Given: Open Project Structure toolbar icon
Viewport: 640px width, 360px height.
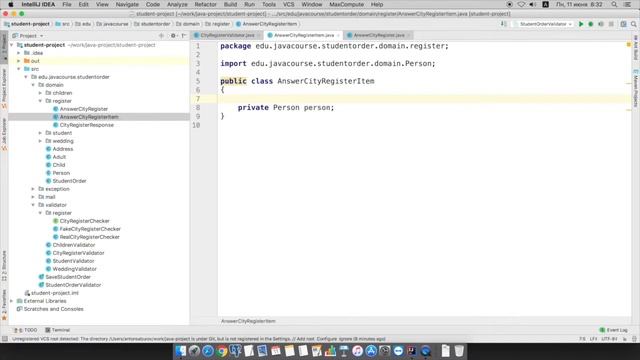Looking at the screenshot, I should (623, 24).
